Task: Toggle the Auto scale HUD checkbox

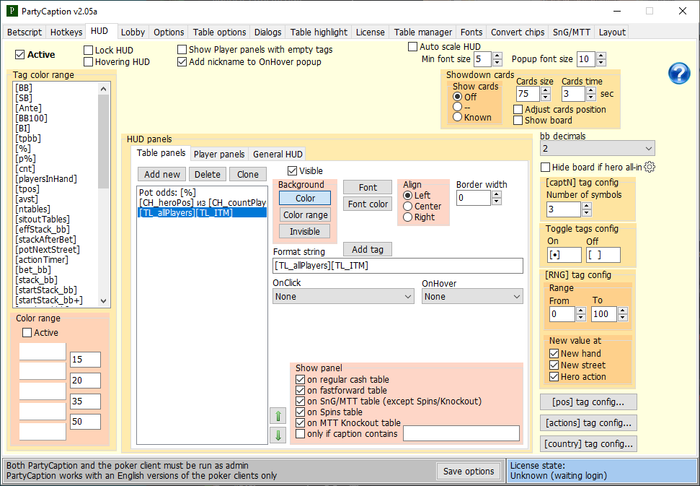Action: tap(414, 47)
